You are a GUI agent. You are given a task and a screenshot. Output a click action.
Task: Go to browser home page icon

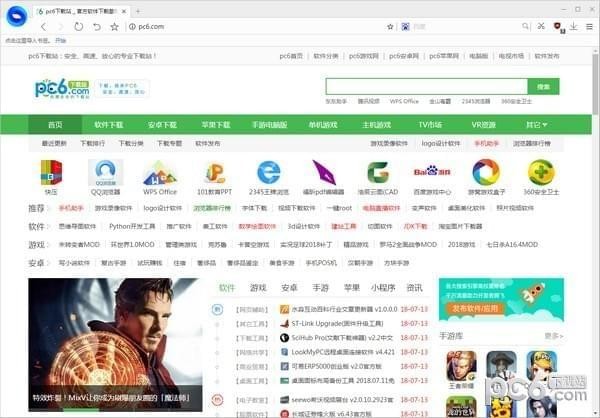coord(96,26)
